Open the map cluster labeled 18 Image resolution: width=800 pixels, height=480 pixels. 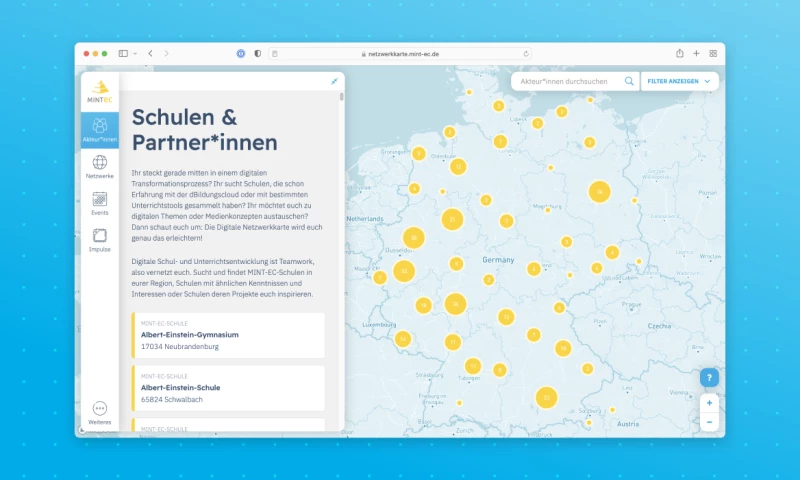coord(423,306)
